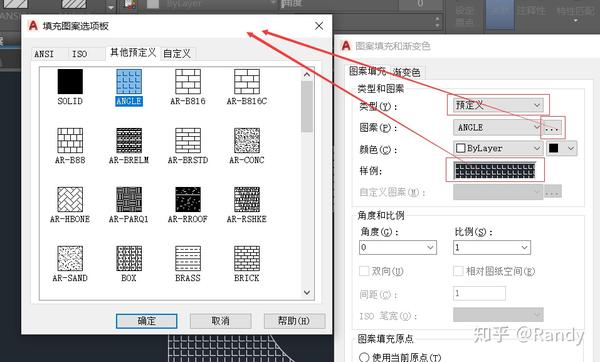Screen dimensions: 600x362
Task: Click pattern list scrollbar up arrow
Action: coord(307,75)
